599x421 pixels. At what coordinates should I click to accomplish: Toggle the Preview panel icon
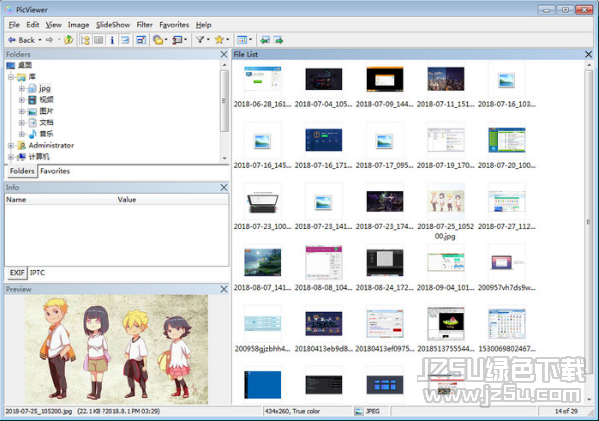point(125,40)
